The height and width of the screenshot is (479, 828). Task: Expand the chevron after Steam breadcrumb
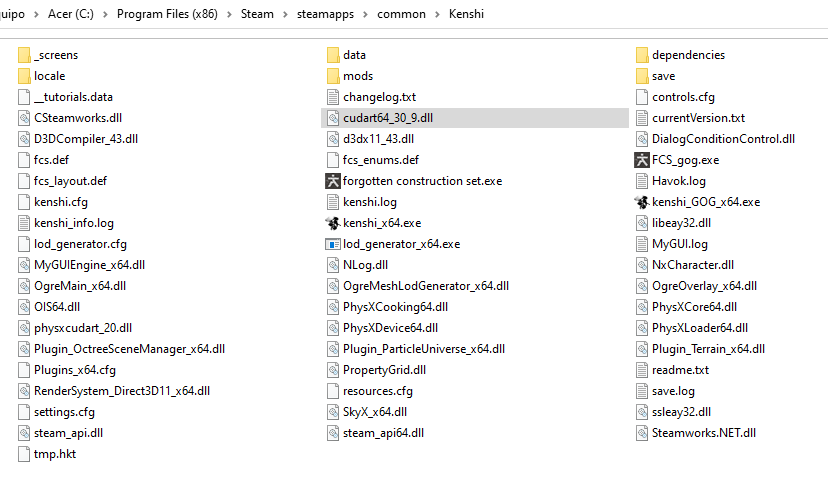(x=285, y=14)
